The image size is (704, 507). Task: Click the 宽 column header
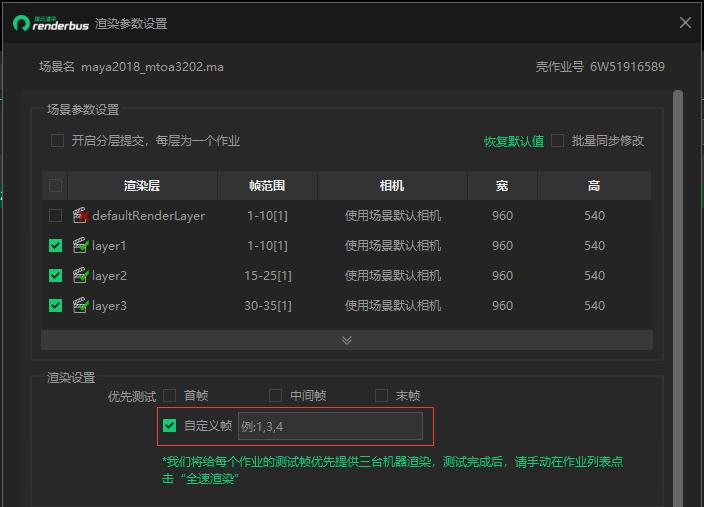tap(502, 185)
